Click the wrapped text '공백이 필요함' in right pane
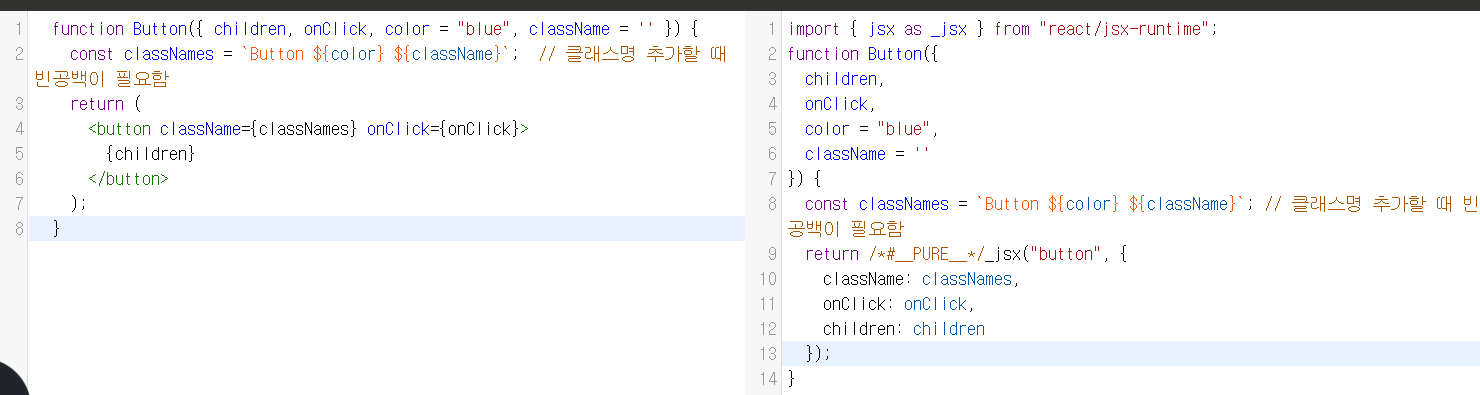Screen dimensions: 1480x395 (x=846, y=229)
